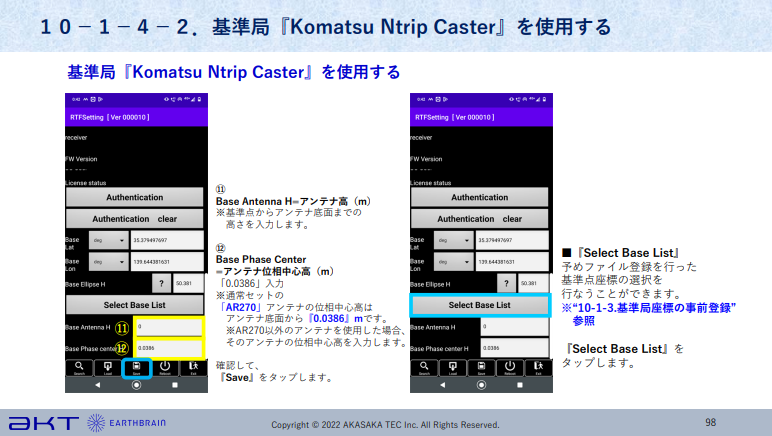Open Base Lat deg dropdown in left phone
772x436 pixels.
pyautogui.click(x=109, y=241)
